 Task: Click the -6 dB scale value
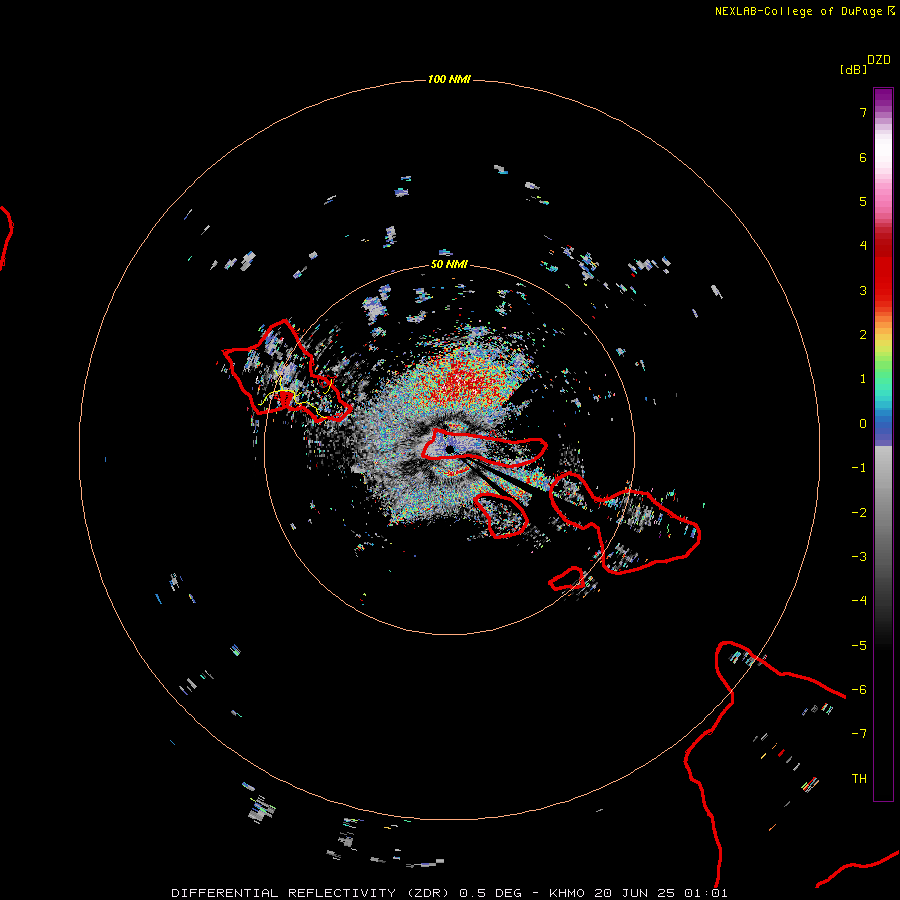859,689
